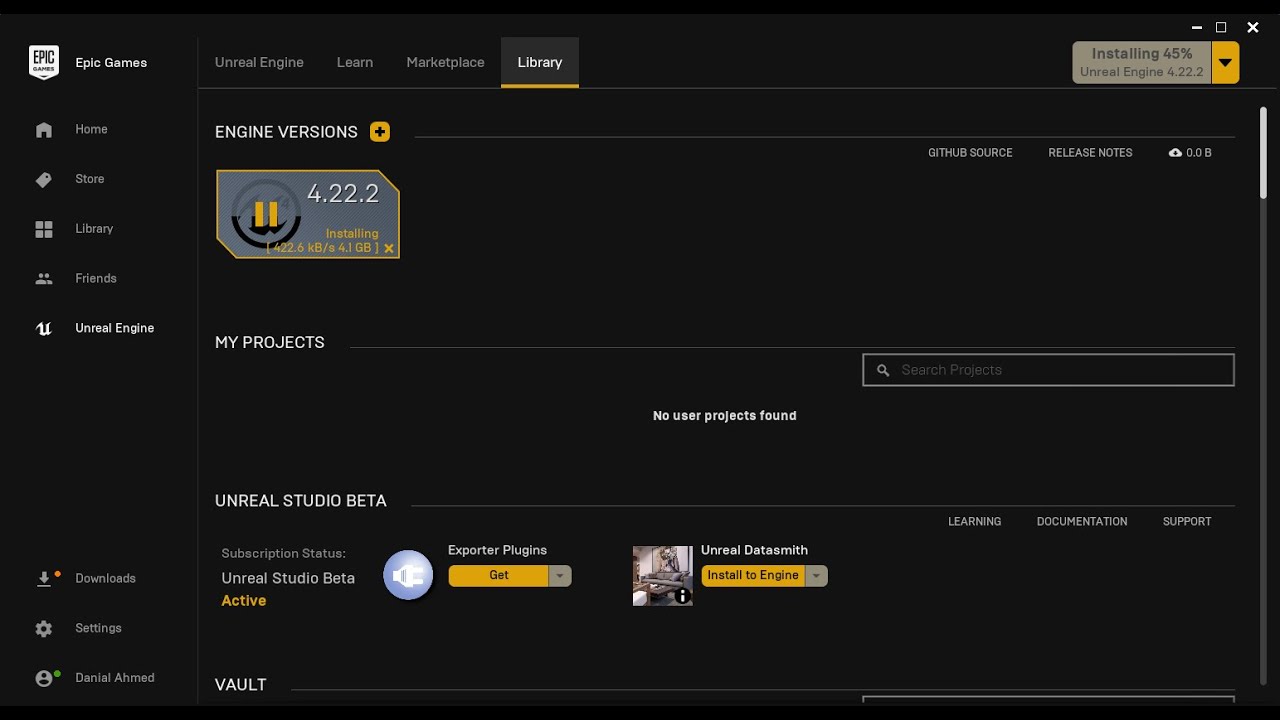
Task: Click the '0.0 B' download size text
Action: [x=1198, y=153]
